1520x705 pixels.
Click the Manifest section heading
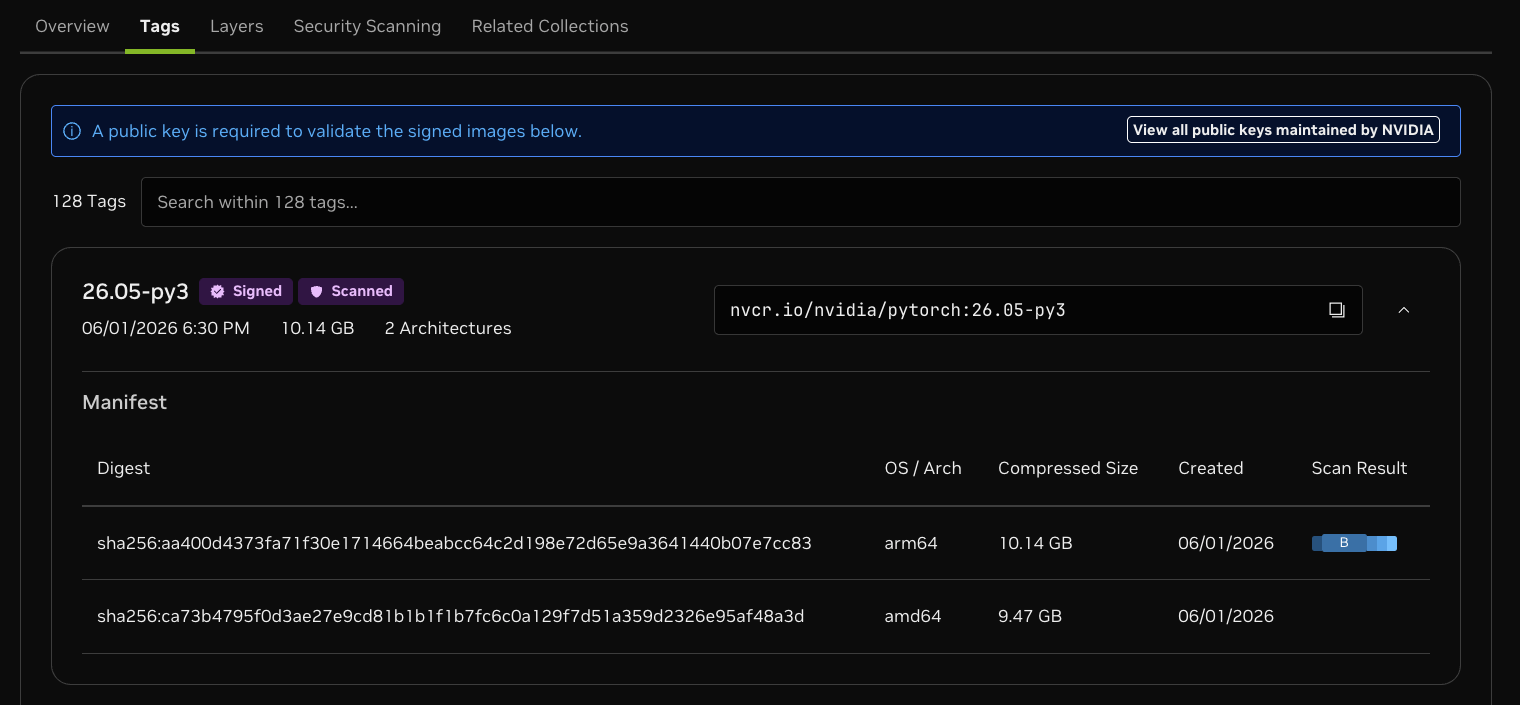click(x=124, y=402)
